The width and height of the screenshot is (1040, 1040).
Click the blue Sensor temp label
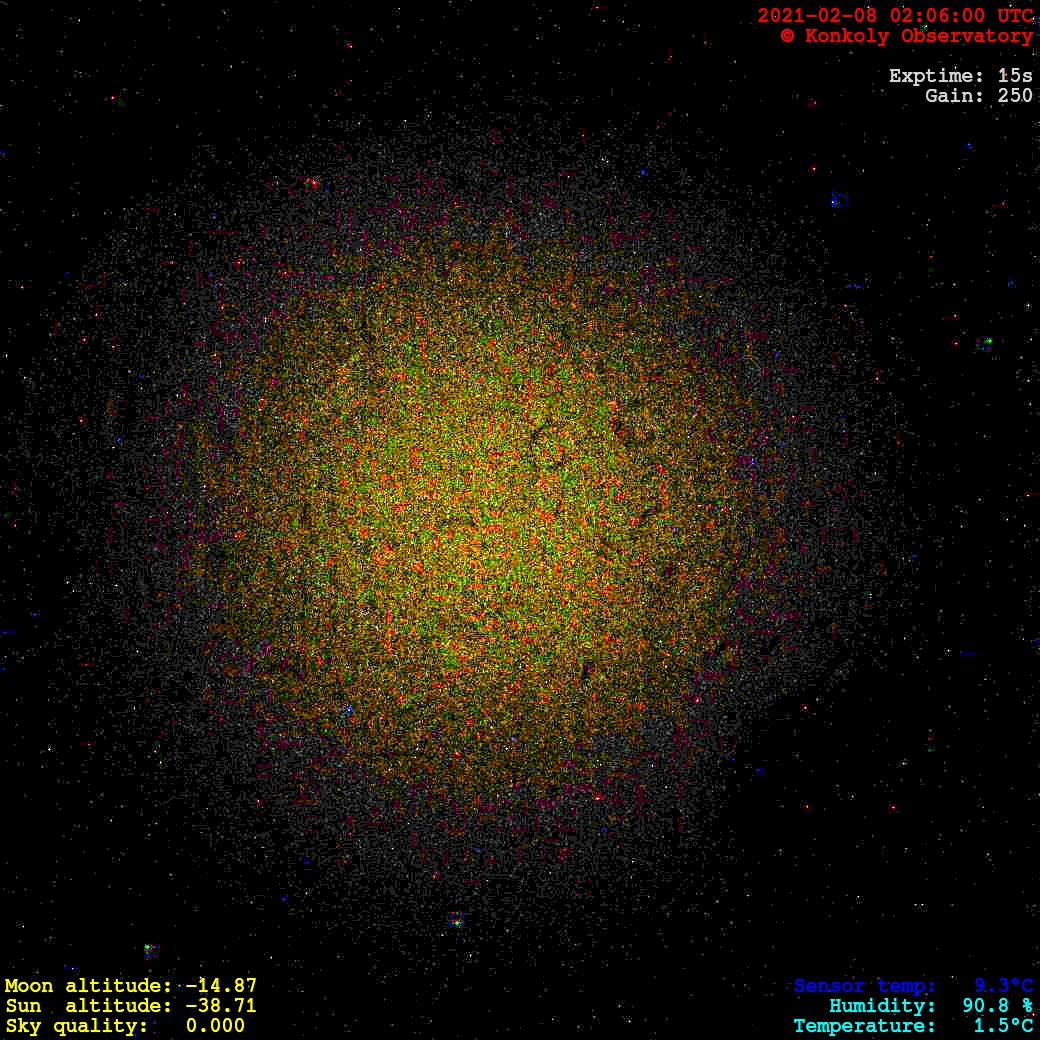tap(865, 986)
